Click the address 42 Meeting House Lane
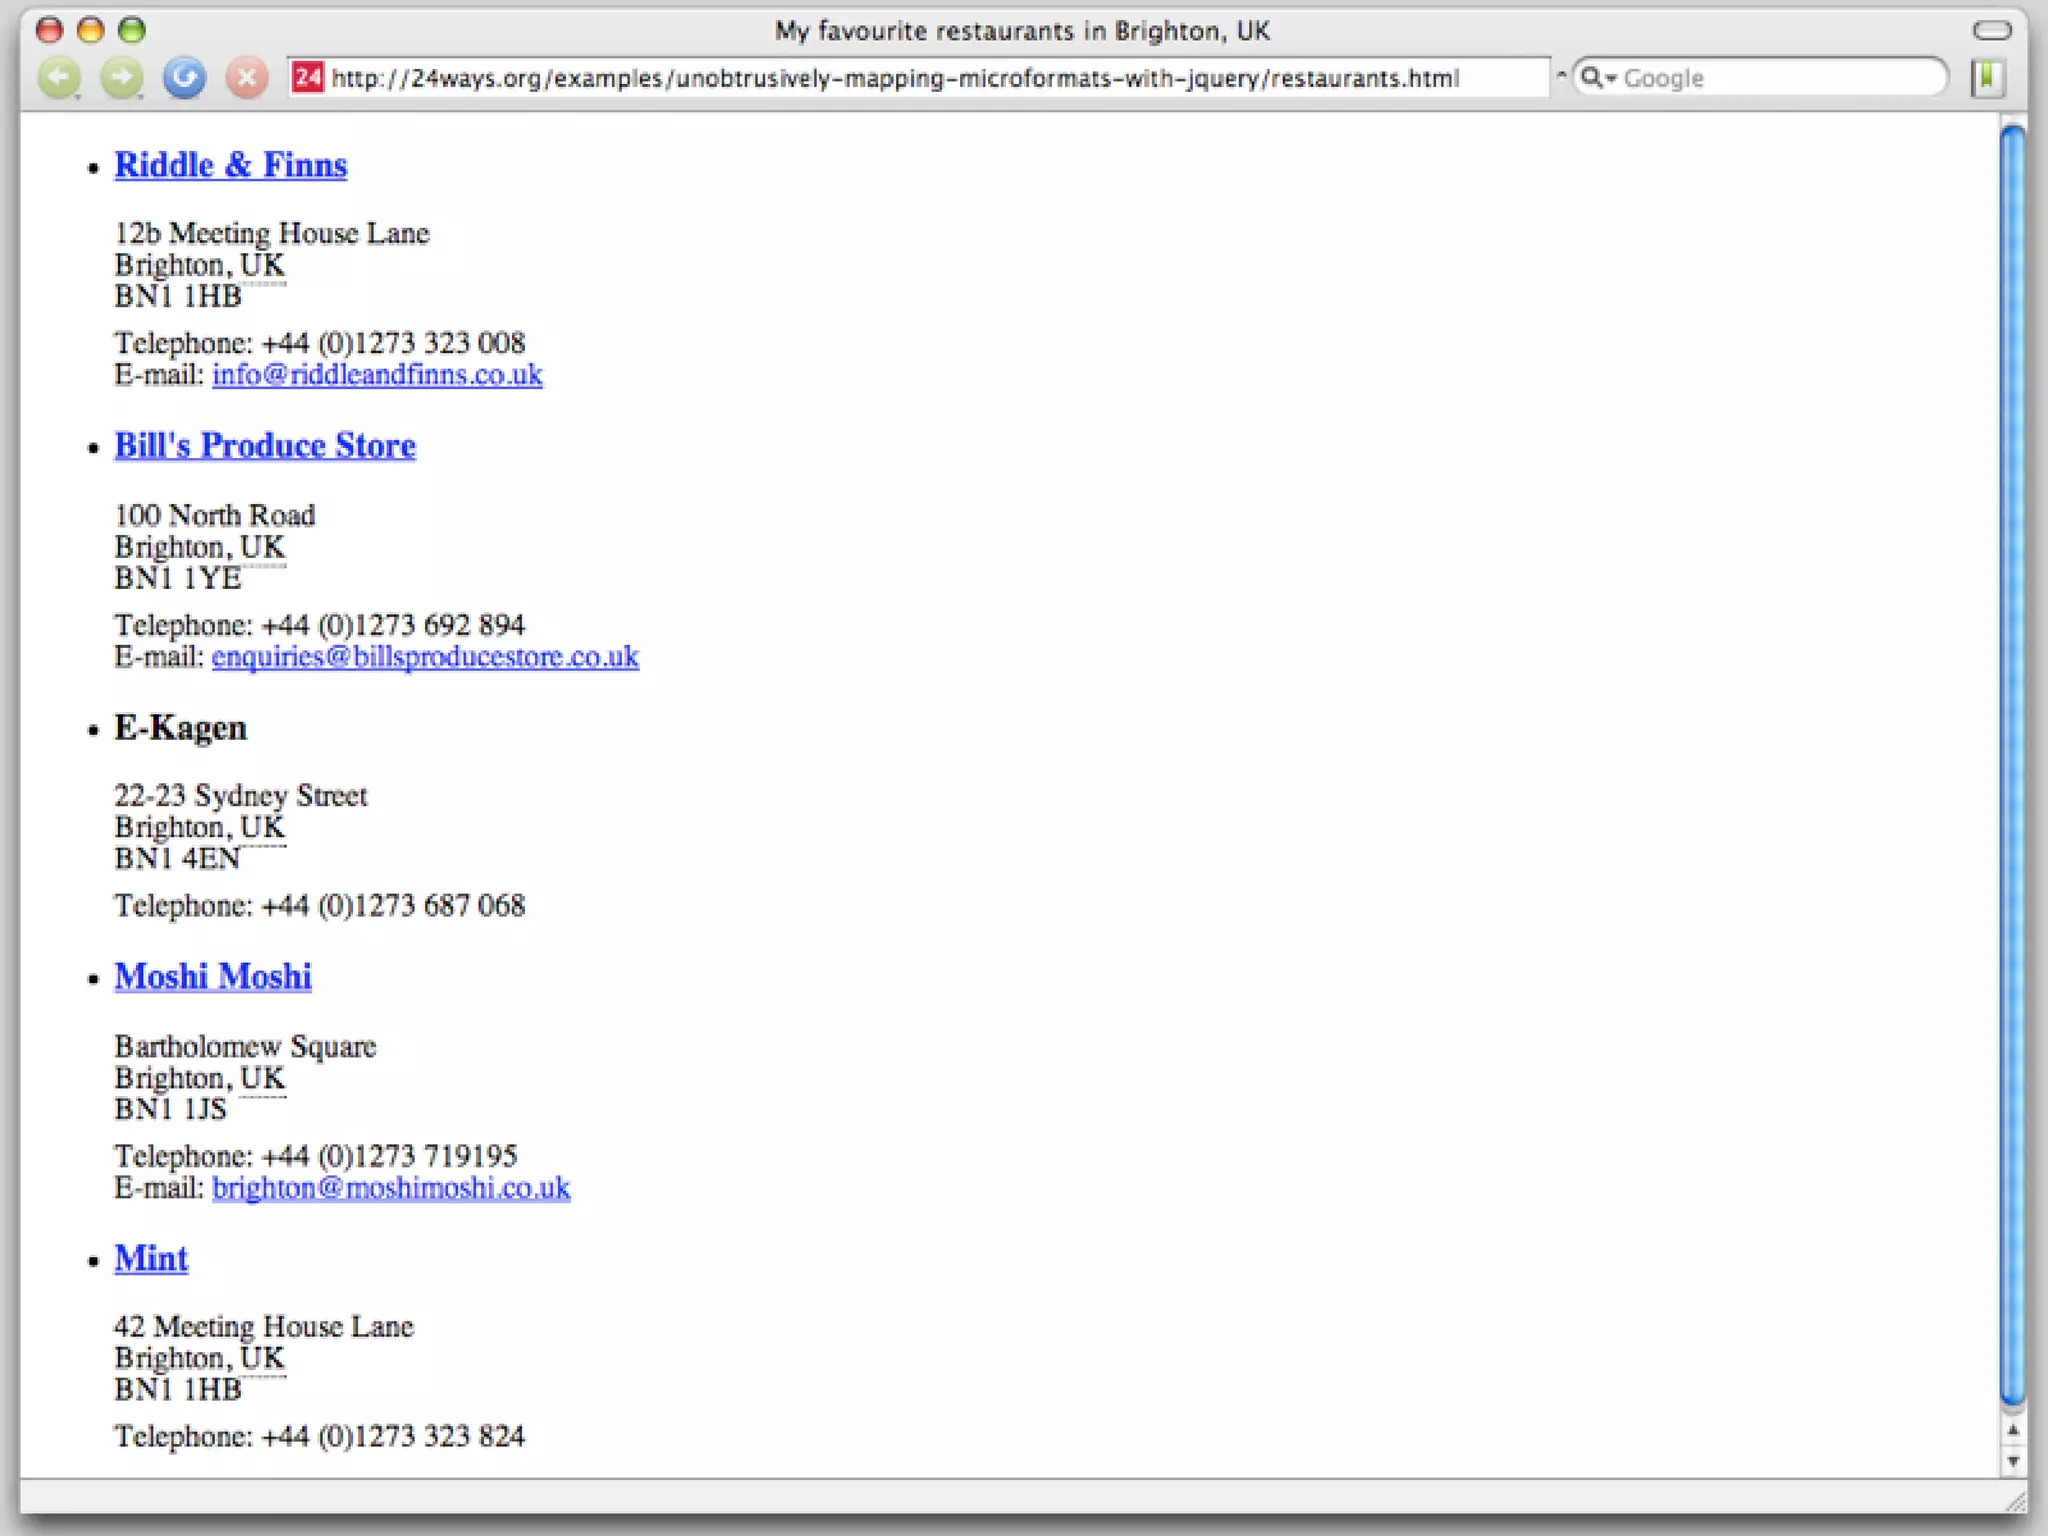 (x=264, y=1327)
